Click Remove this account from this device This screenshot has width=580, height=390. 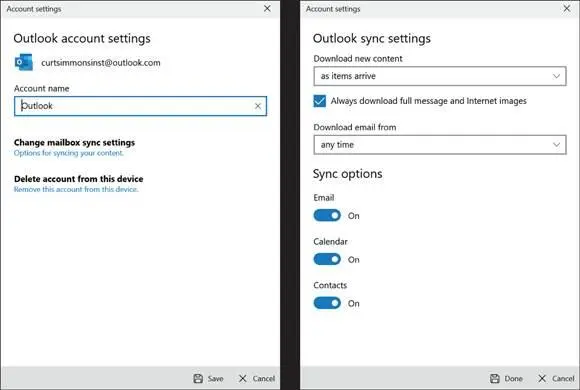point(76,189)
